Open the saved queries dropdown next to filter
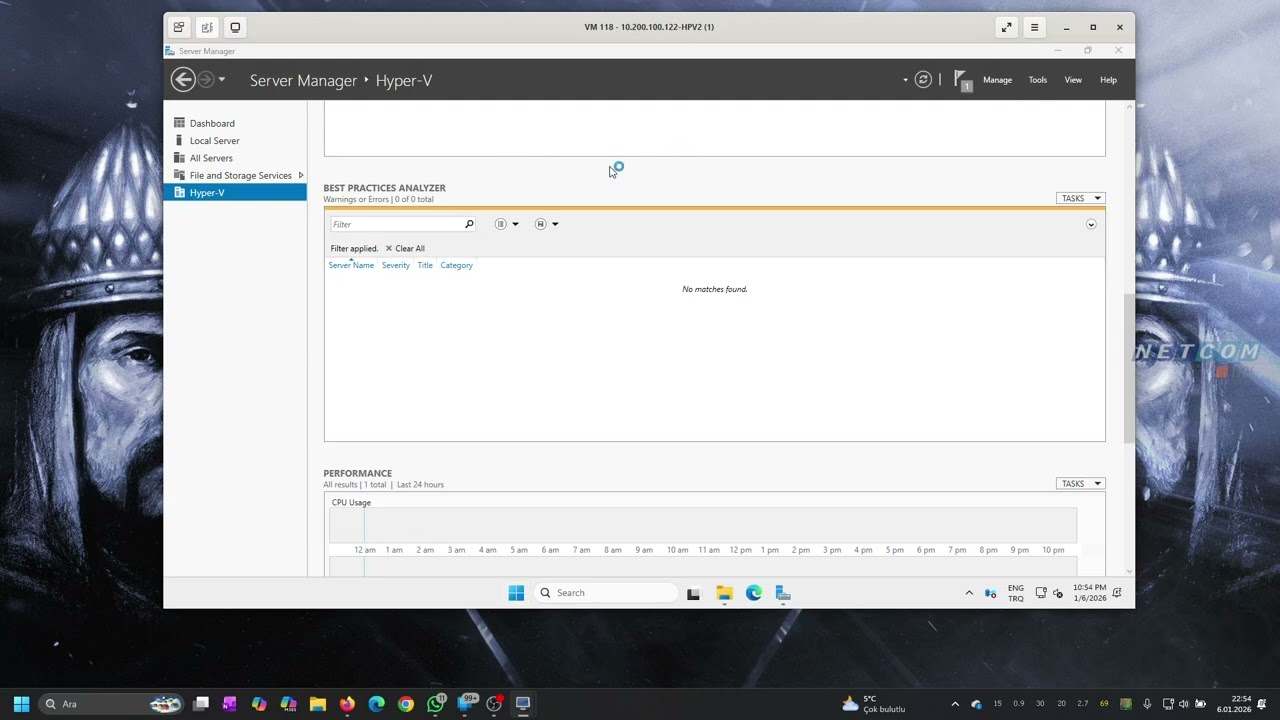The image size is (1280, 720). point(546,224)
